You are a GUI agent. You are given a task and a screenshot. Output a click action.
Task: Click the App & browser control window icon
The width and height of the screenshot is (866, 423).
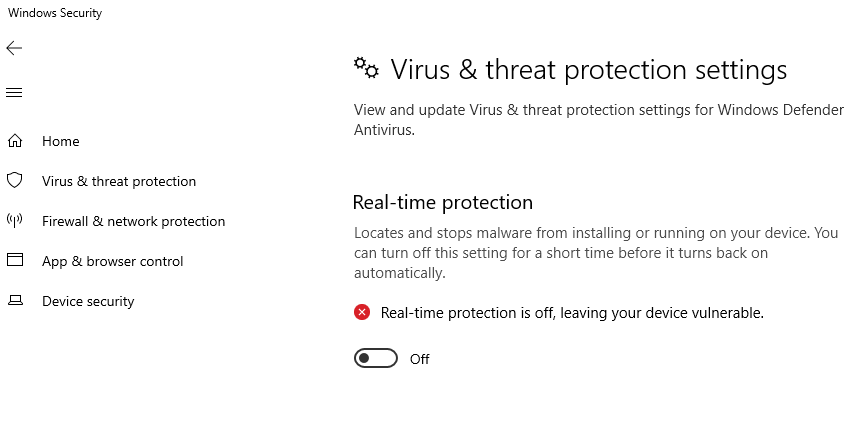(15, 261)
